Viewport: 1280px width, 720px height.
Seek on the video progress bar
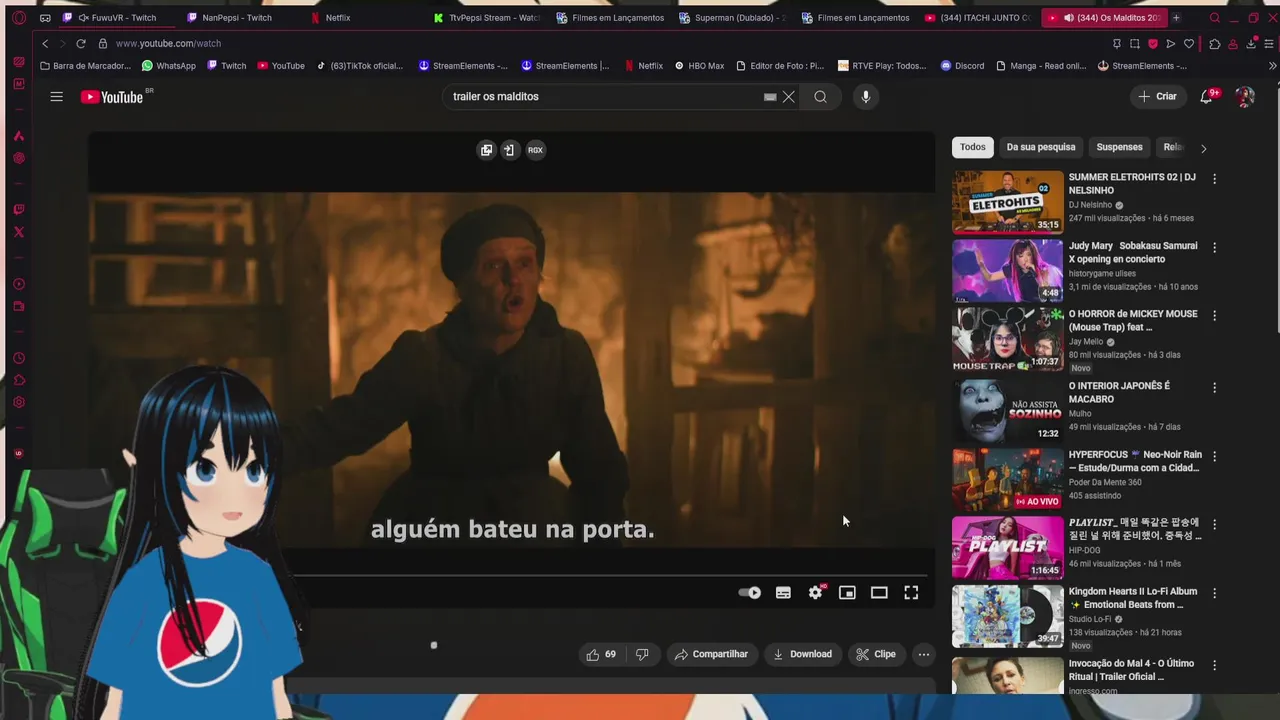coord(610,574)
